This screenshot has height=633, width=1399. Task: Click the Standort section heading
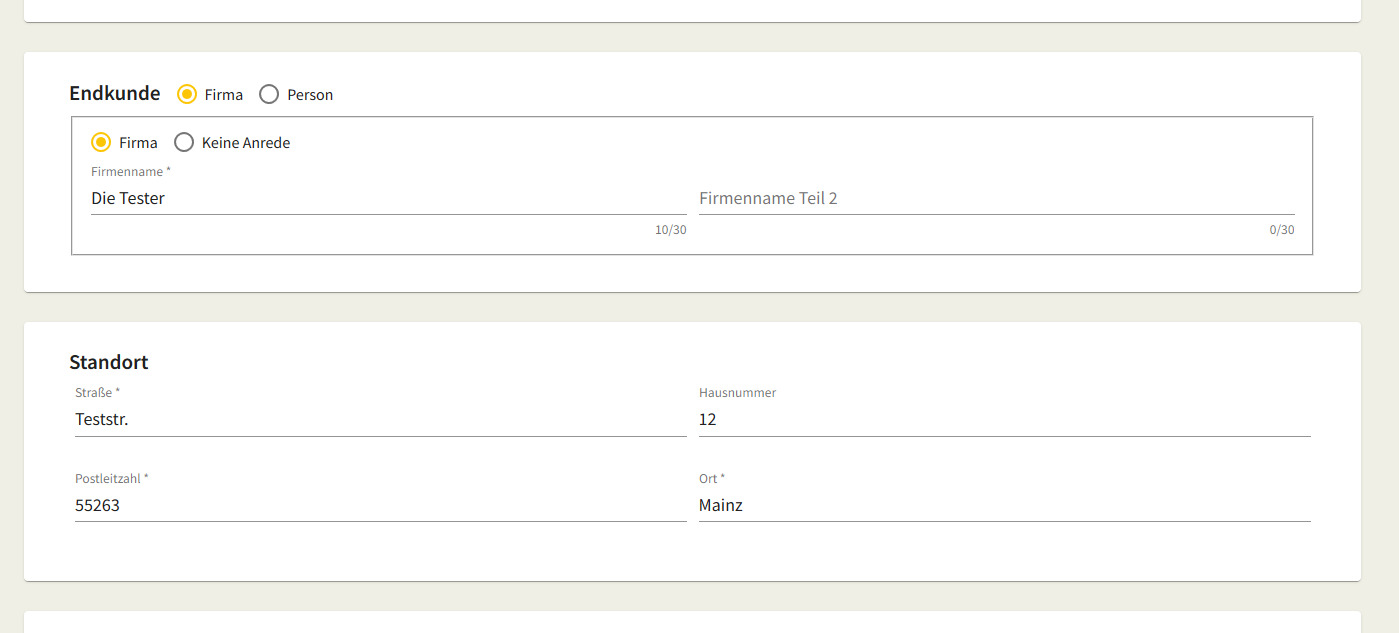(x=109, y=362)
